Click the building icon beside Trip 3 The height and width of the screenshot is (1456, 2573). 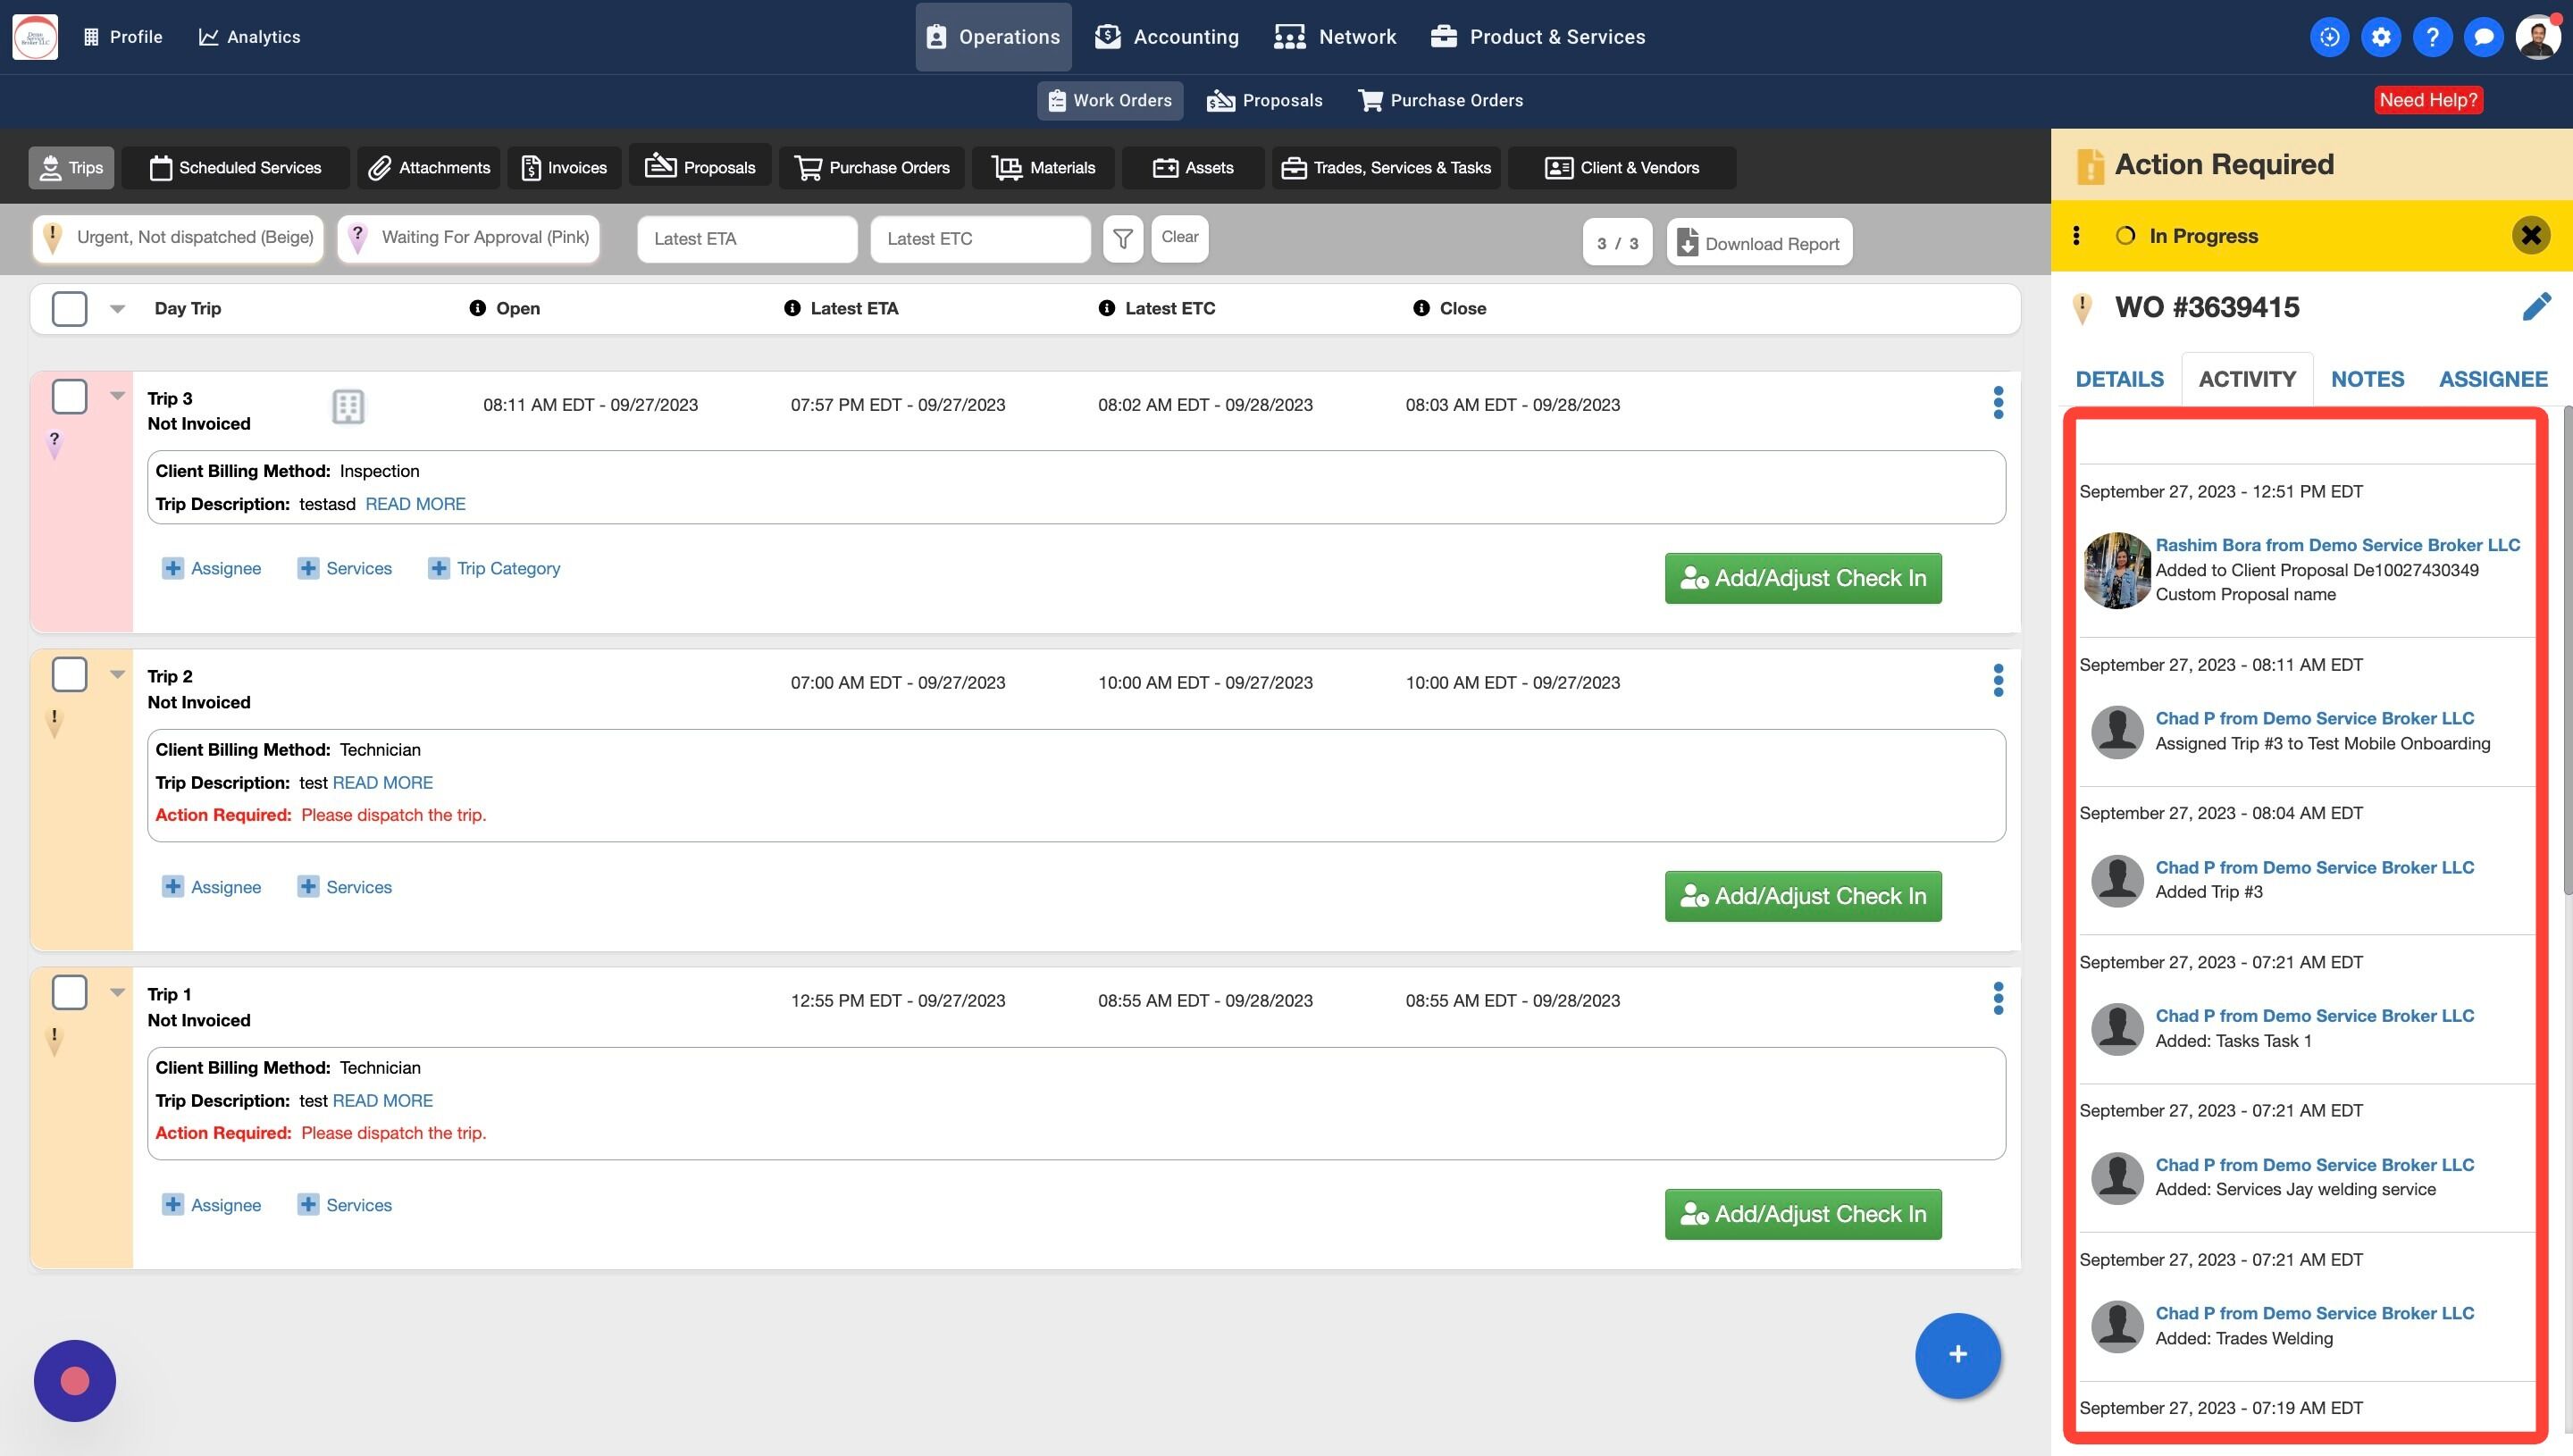347,406
